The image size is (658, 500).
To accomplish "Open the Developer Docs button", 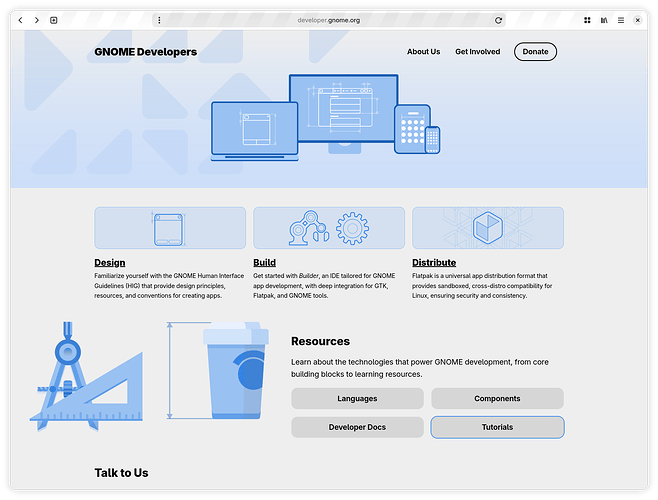I will [x=358, y=427].
